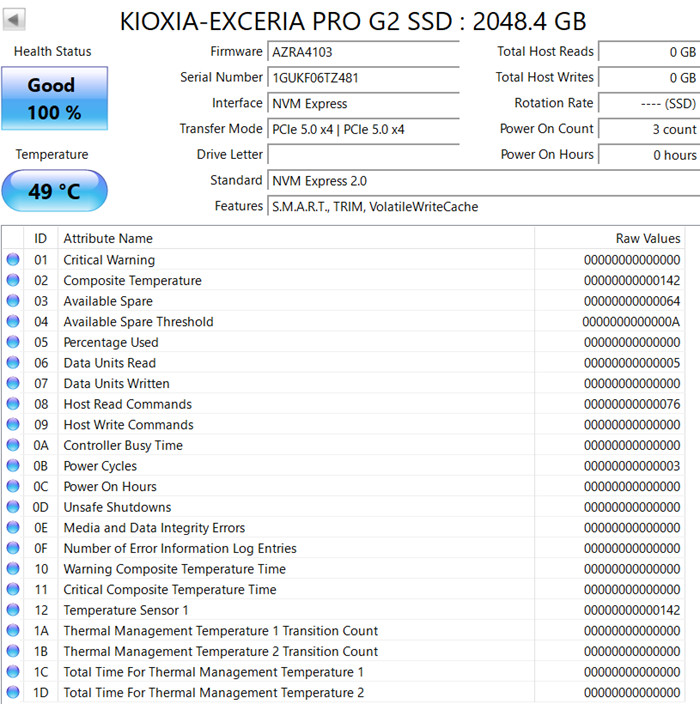Image resolution: width=700 pixels, height=704 pixels.
Task: Click raw value 000000000000A
Action: pos(631,321)
